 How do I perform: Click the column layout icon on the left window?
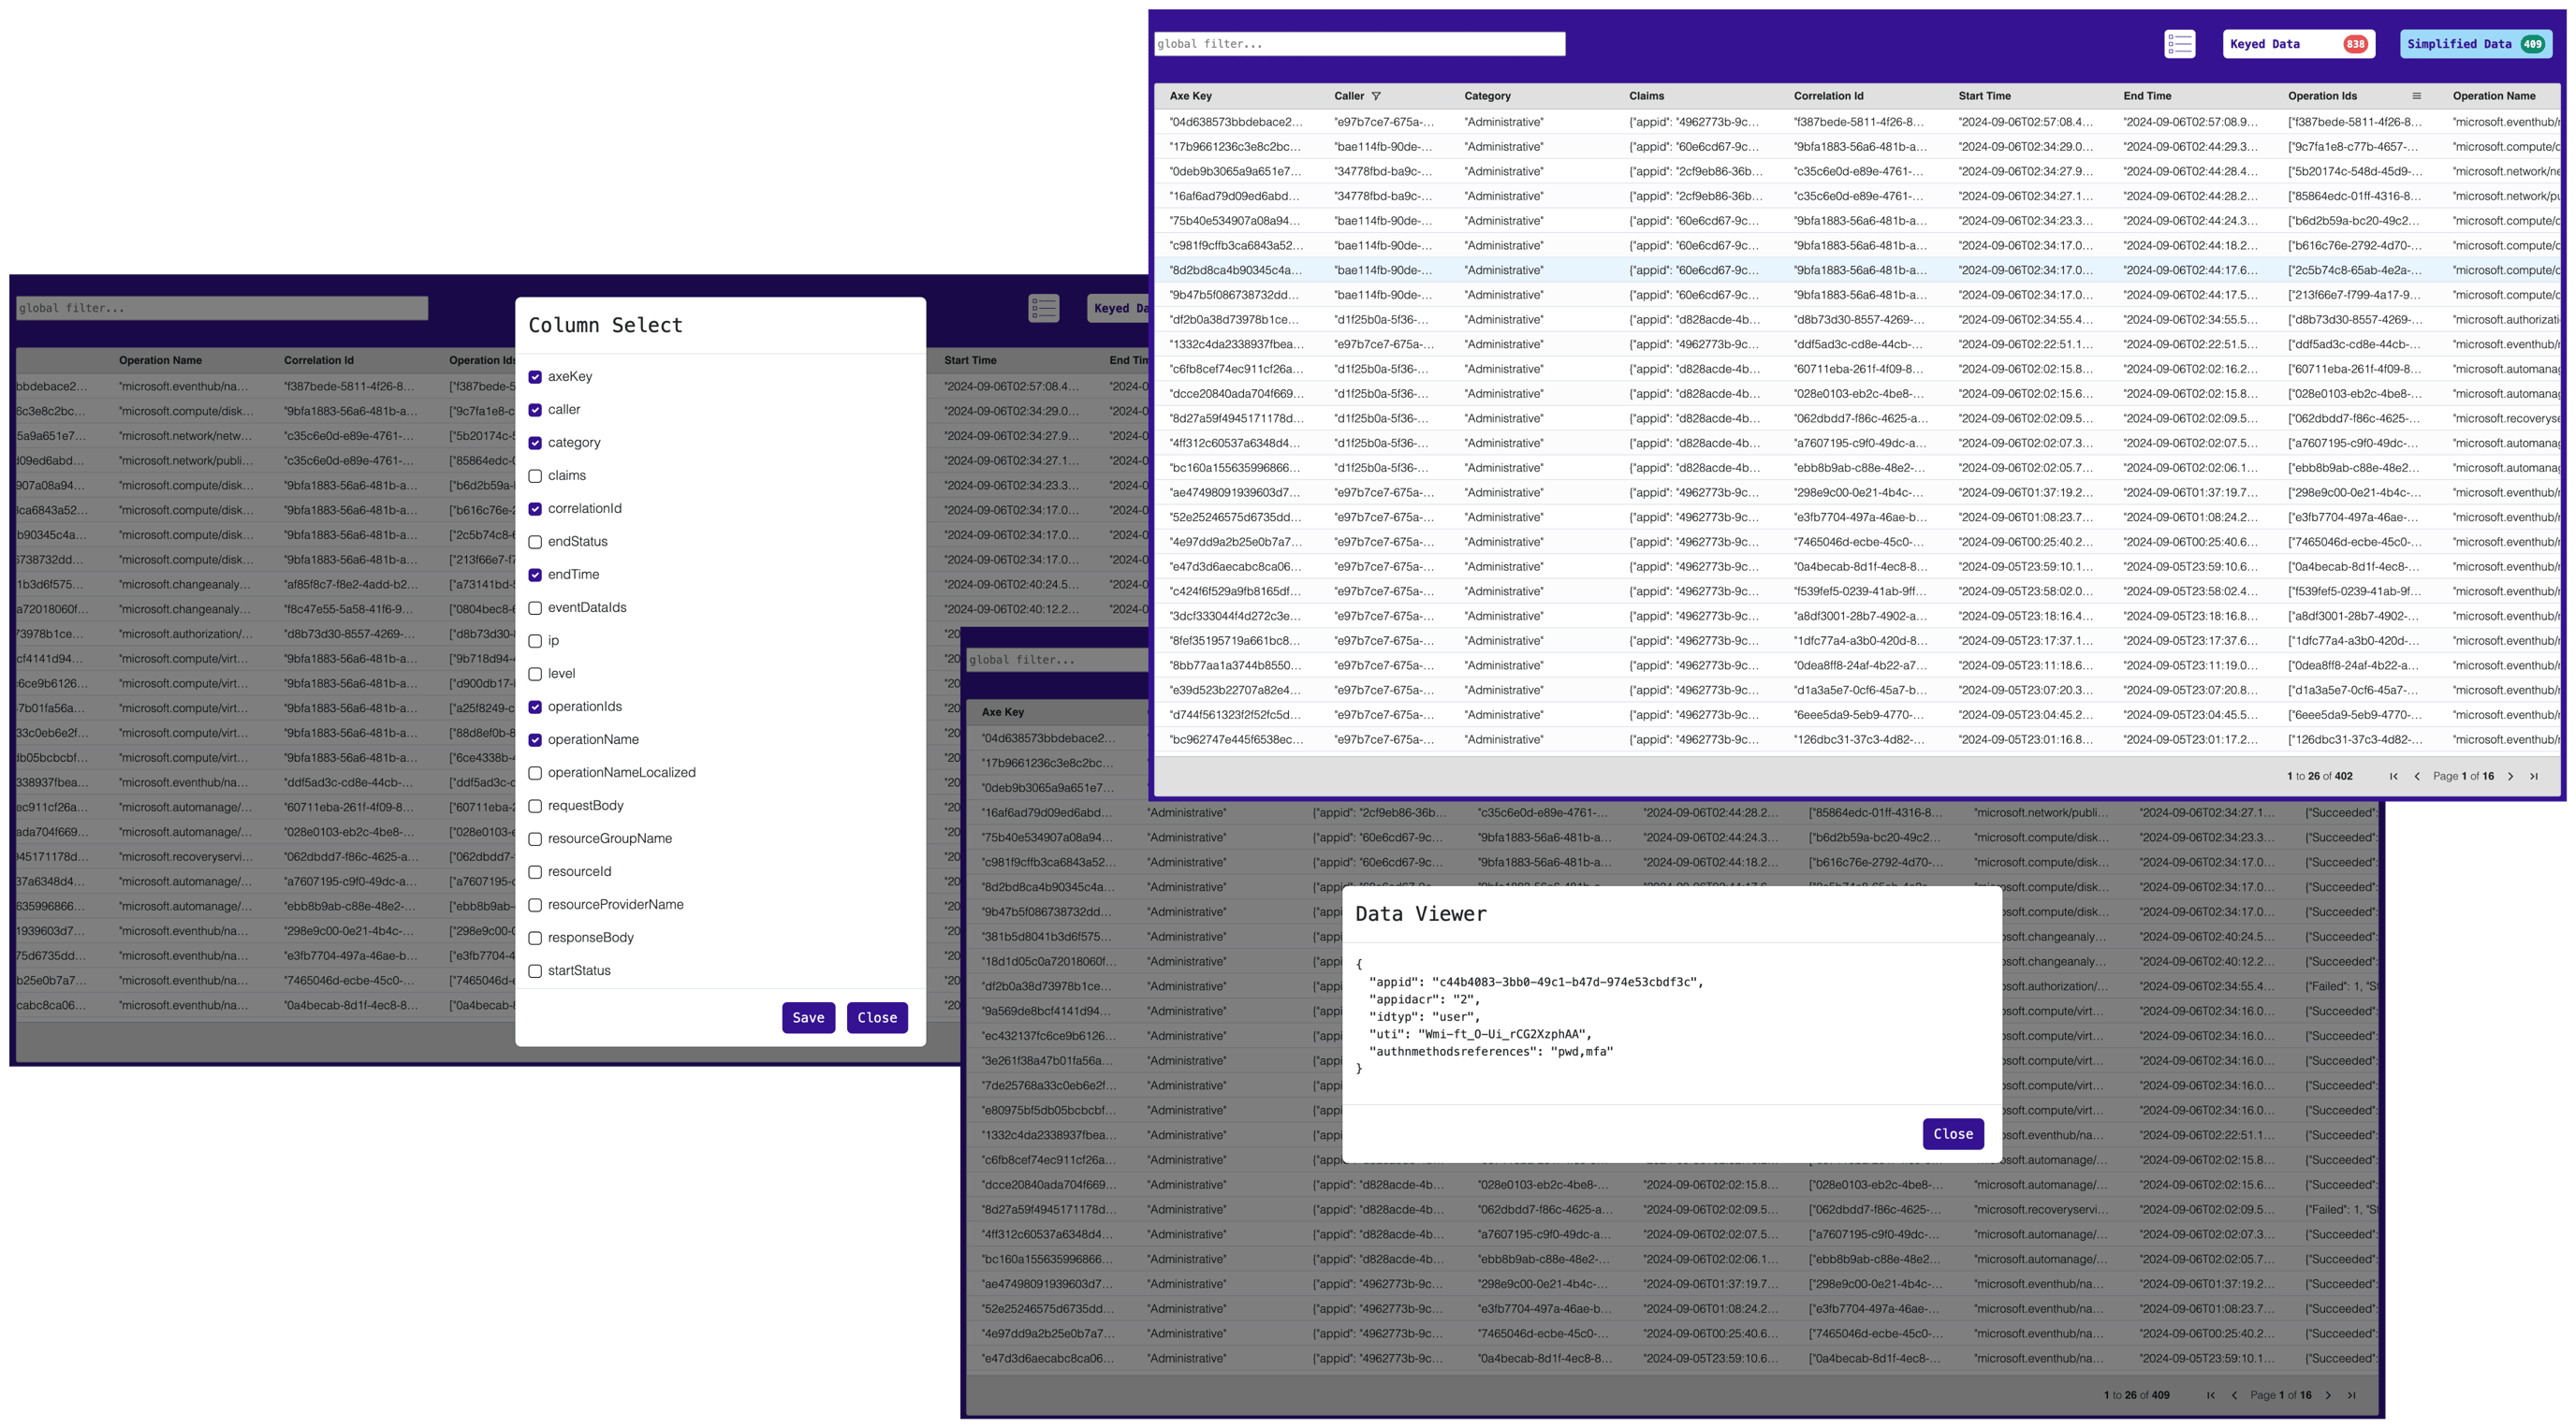pos(1043,308)
